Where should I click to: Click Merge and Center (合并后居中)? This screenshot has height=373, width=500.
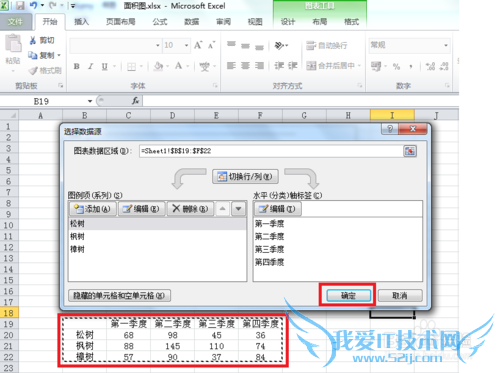coord(330,66)
